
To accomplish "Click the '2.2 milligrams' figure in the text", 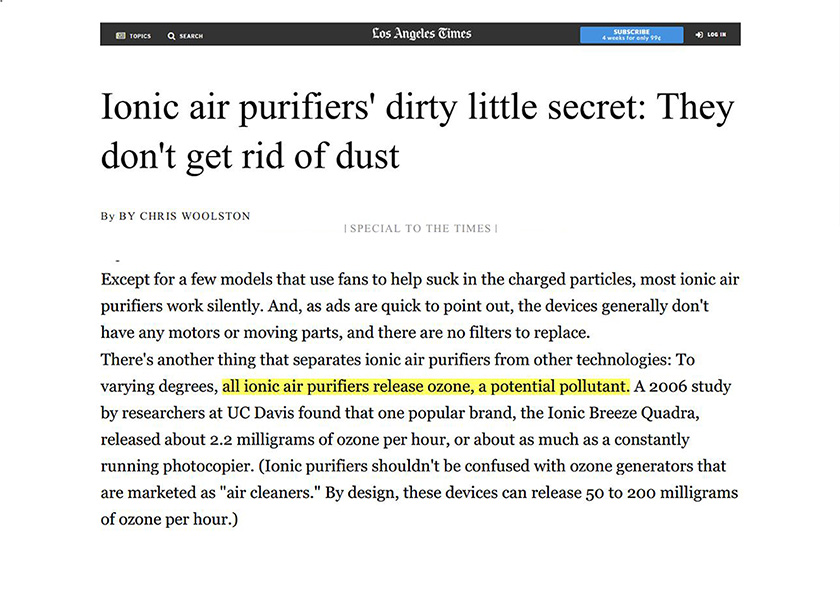I will 258,440.
